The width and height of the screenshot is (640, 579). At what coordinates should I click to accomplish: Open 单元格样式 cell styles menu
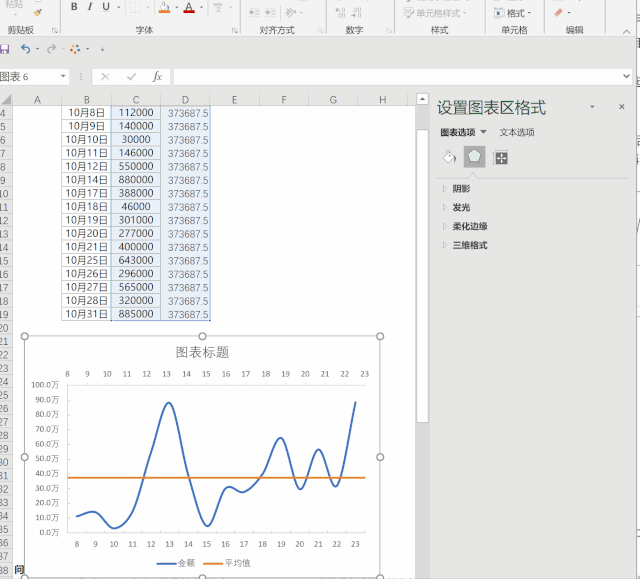click(435, 13)
